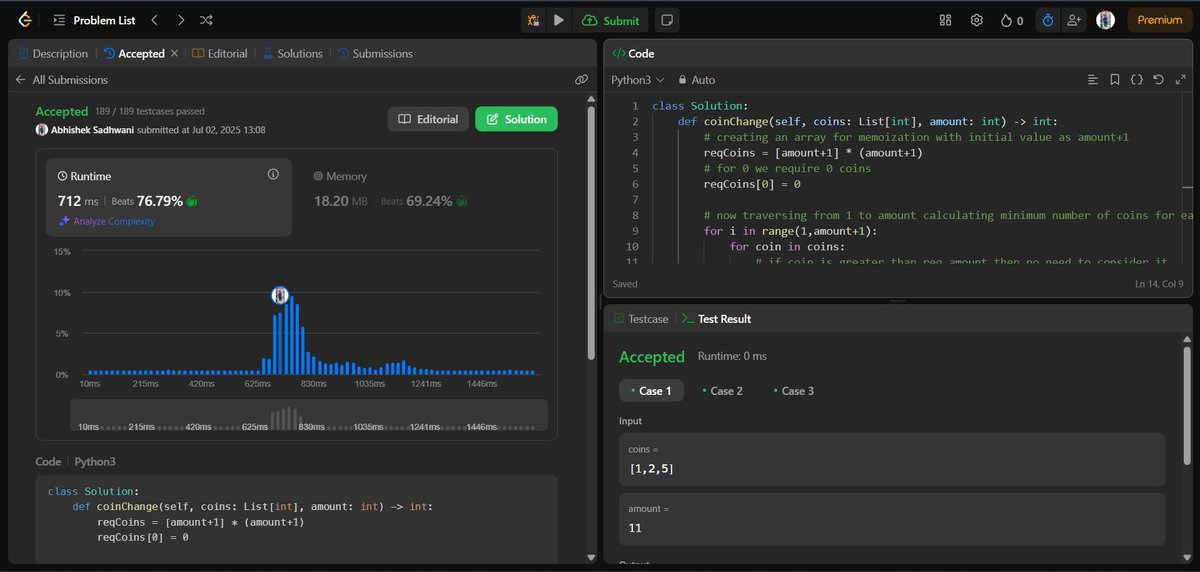Select the Accepted tab
Screen dimensions: 1200x572
[134, 54]
